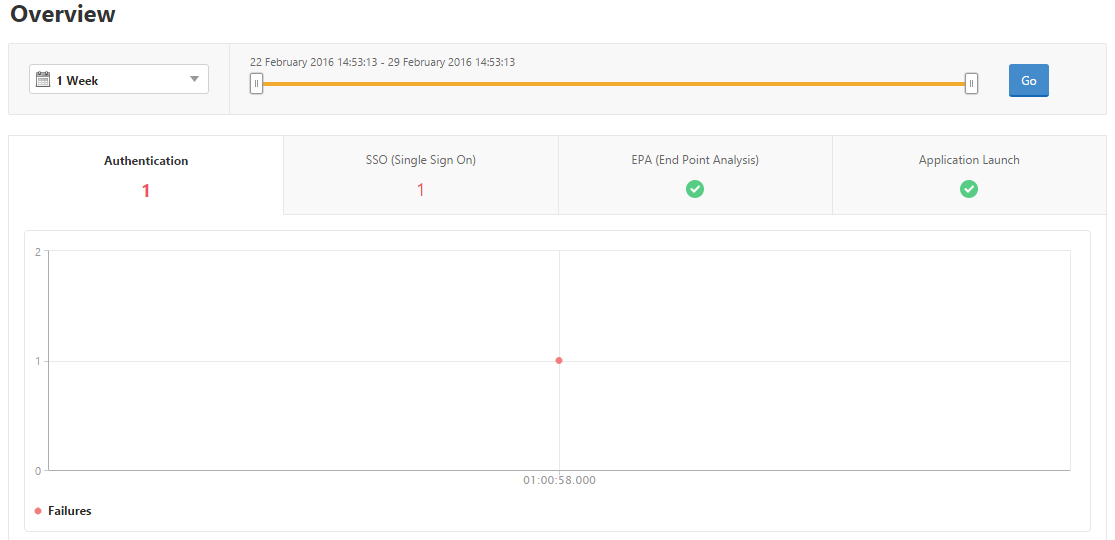
Task: Click the left handle of the time slider
Action: coord(257,83)
